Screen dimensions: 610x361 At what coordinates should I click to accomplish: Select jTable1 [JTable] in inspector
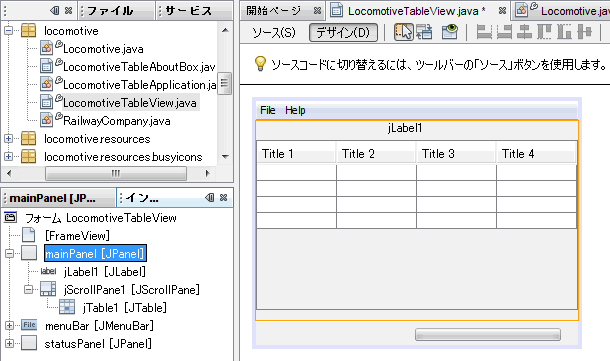click(125, 307)
